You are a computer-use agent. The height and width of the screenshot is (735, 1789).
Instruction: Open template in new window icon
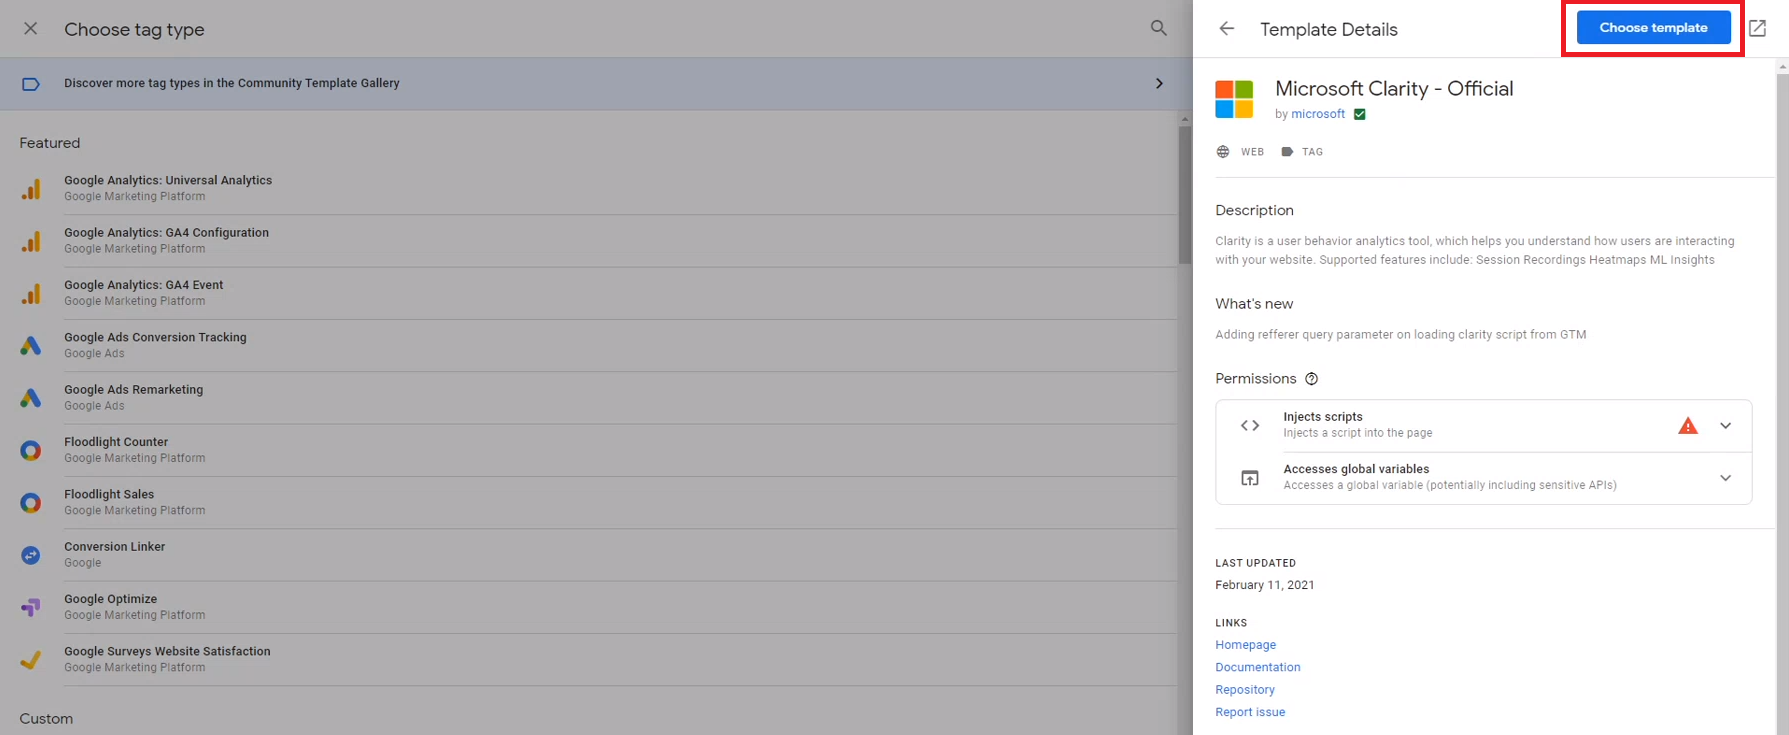coord(1757,28)
